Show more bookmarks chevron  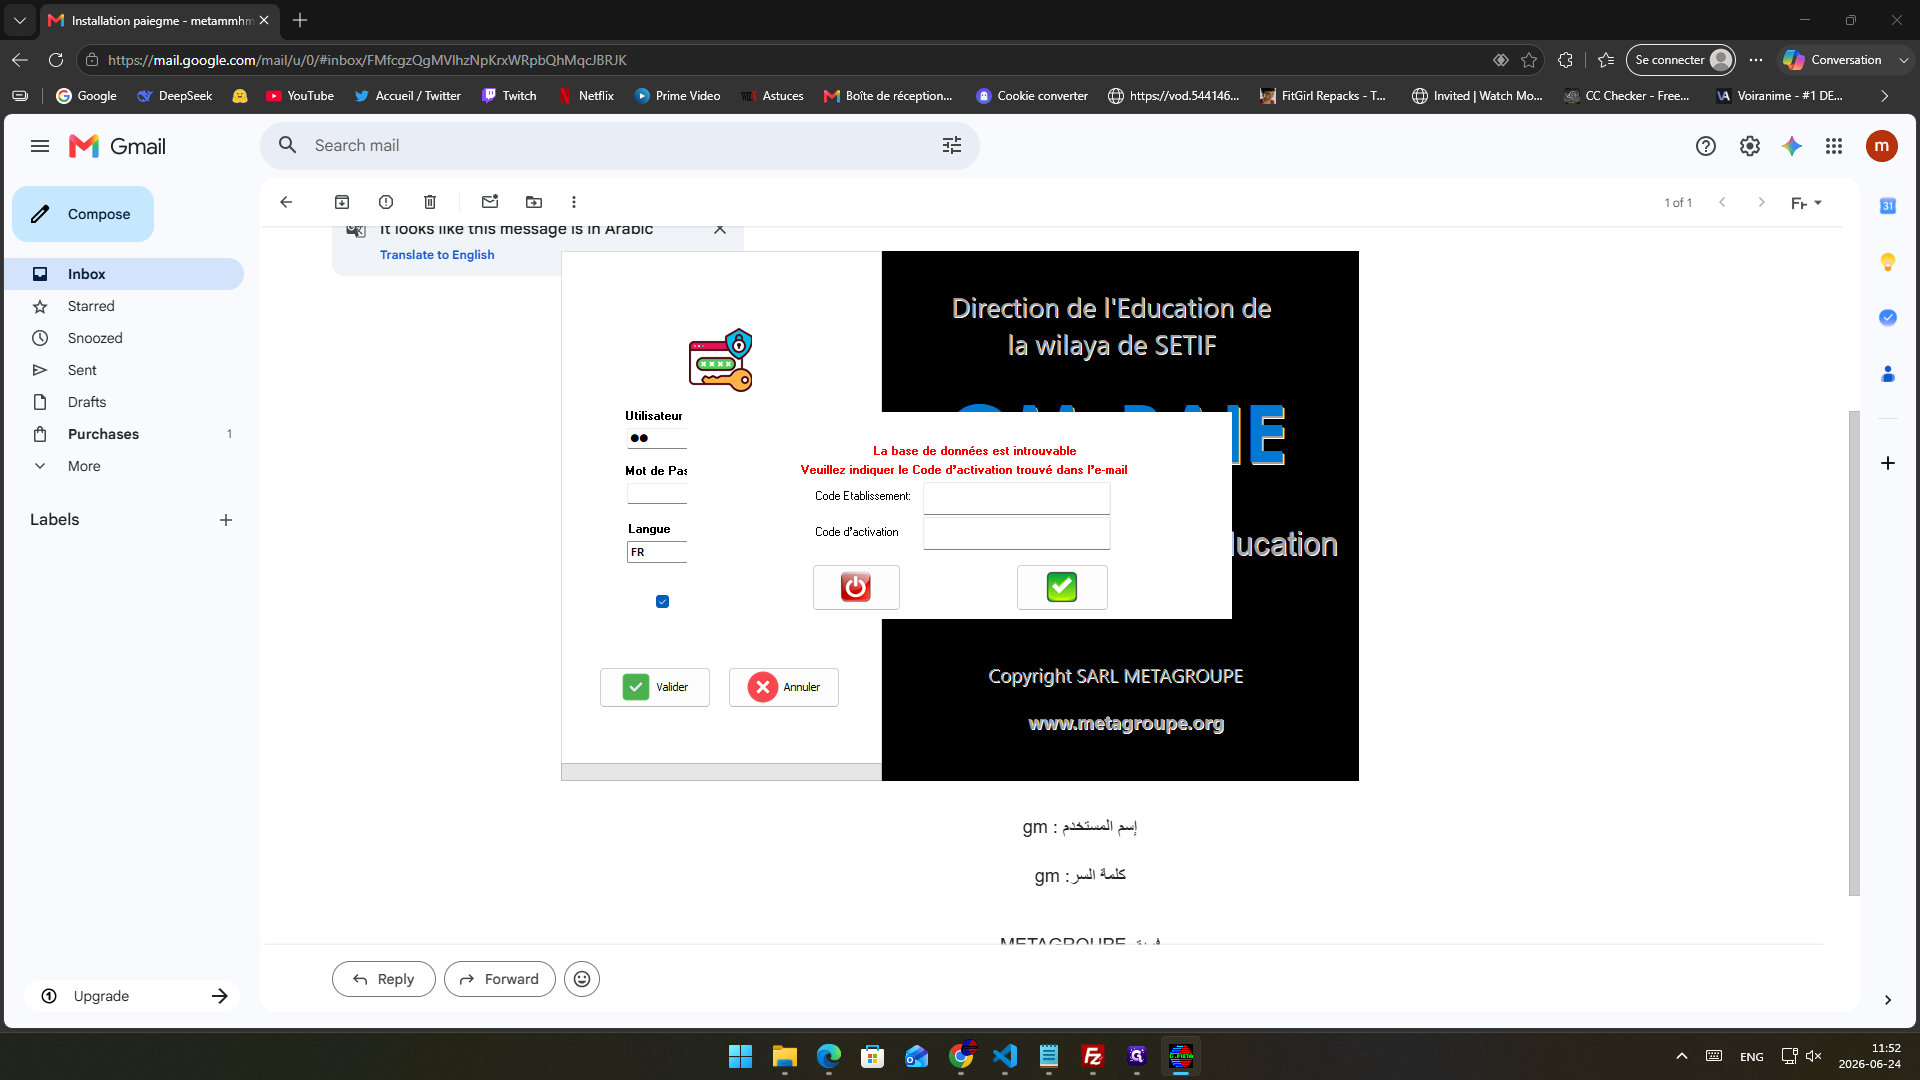tap(1885, 96)
